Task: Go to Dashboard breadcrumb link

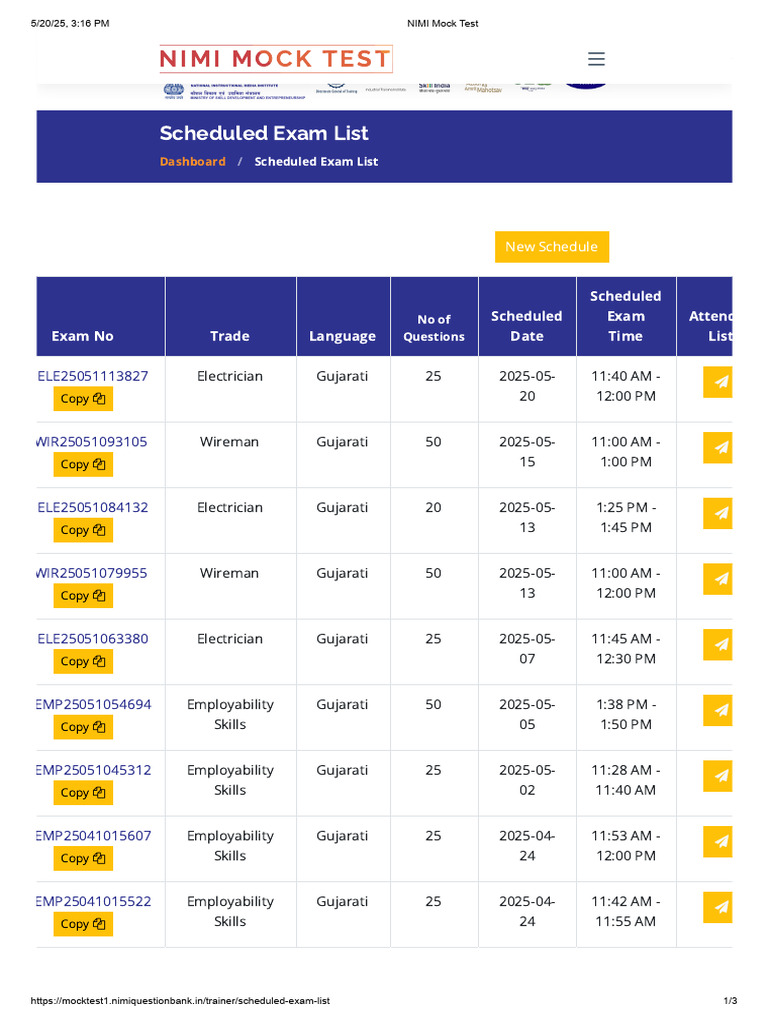Action: point(192,162)
